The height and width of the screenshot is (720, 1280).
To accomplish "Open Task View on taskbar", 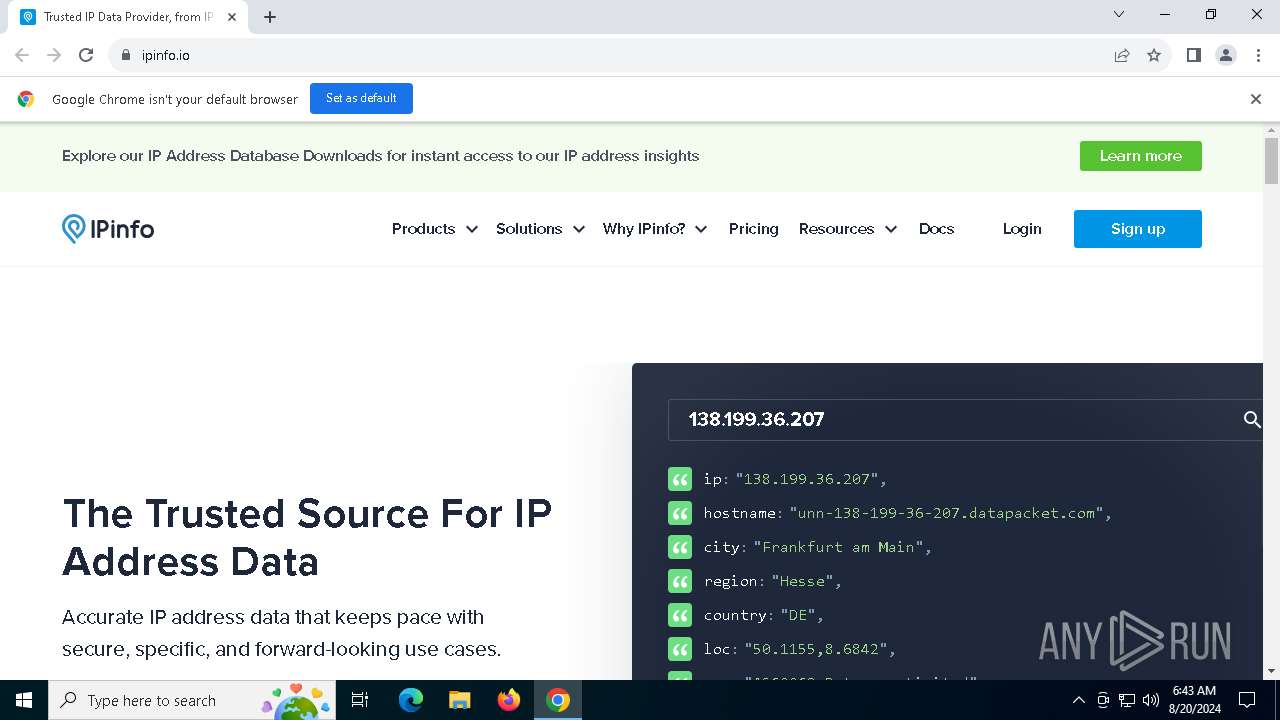I will click(360, 700).
